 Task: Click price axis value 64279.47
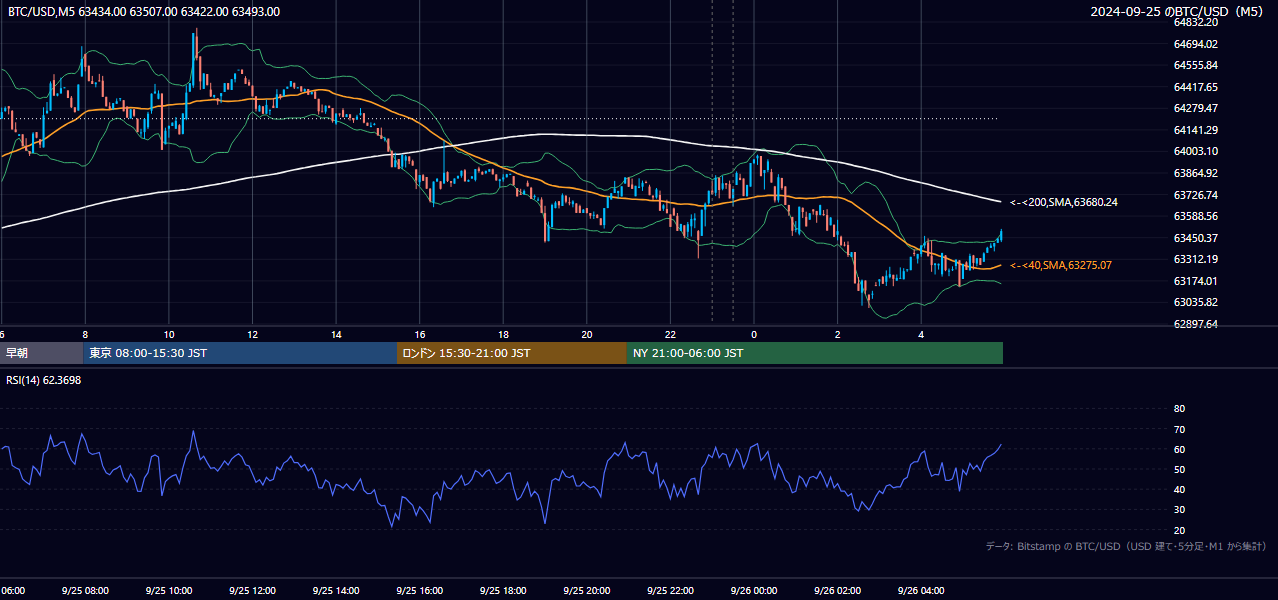1196,108
